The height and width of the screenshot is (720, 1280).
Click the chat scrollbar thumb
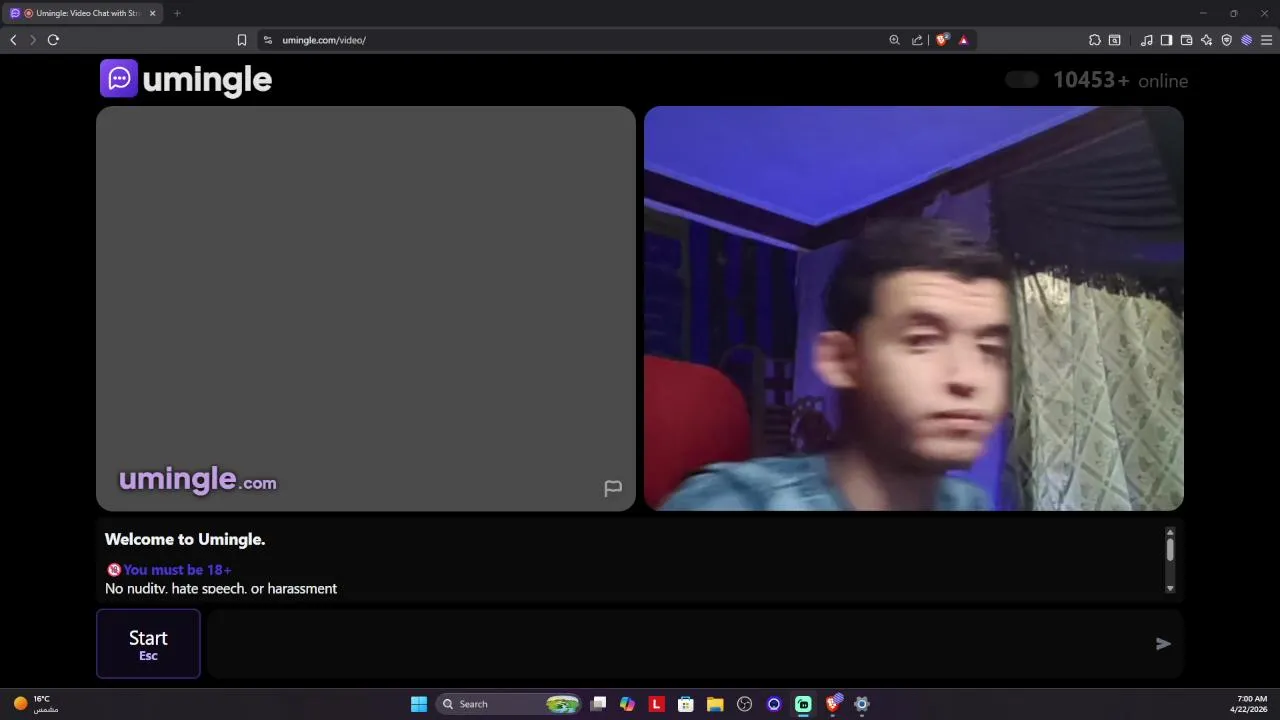click(x=1170, y=549)
